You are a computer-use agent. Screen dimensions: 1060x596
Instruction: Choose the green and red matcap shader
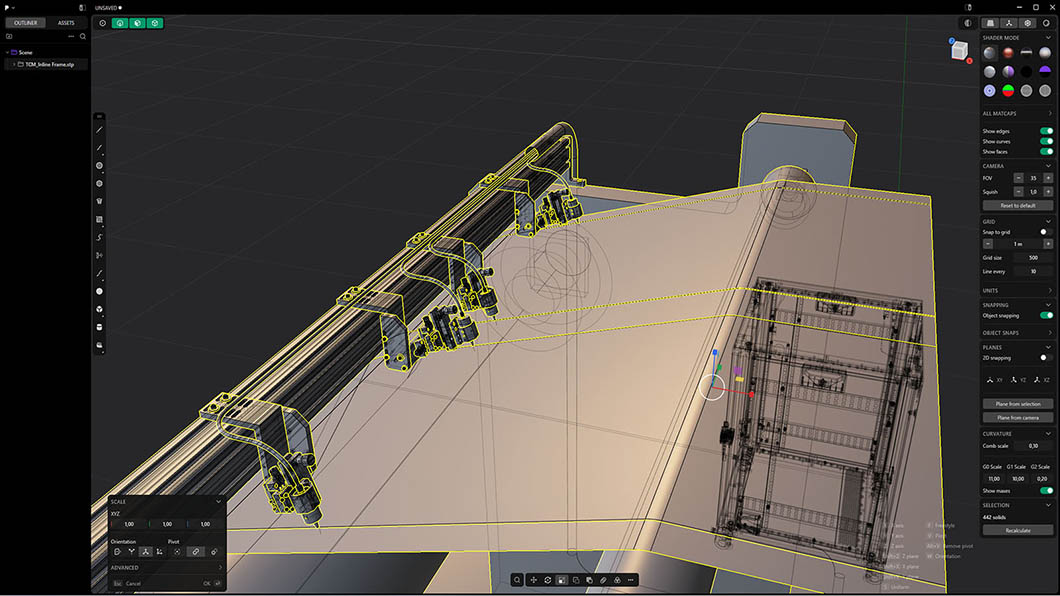pos(1008,91)
